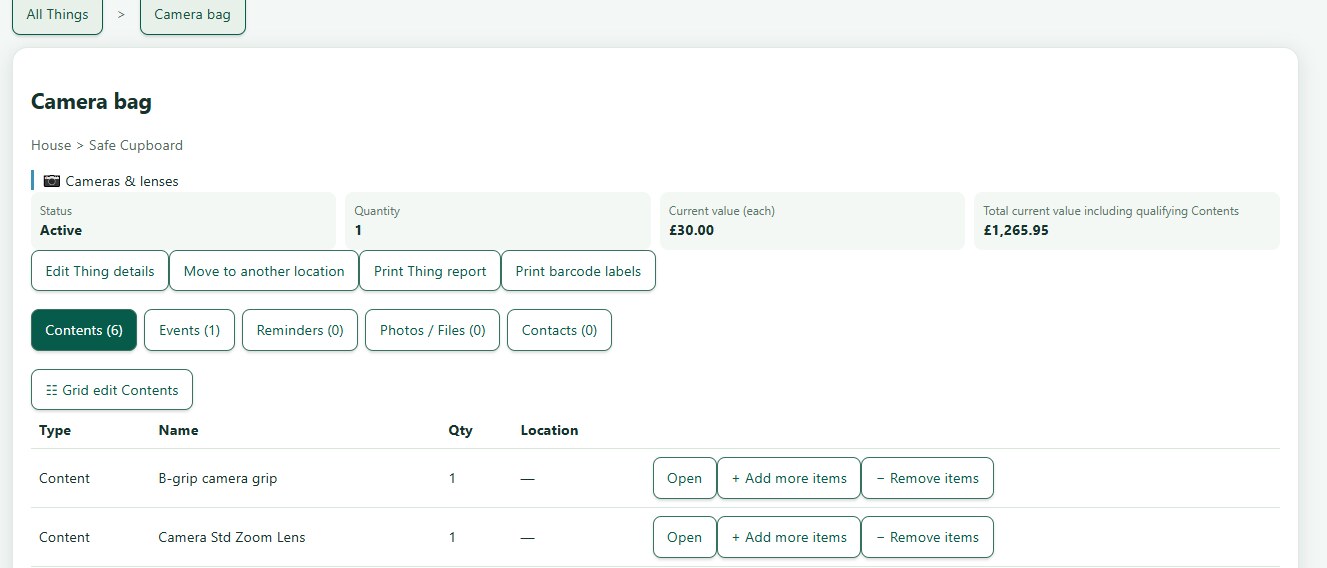Click the Qty column header
This screenshot has height=568, width=1327.
coord(461,430)
